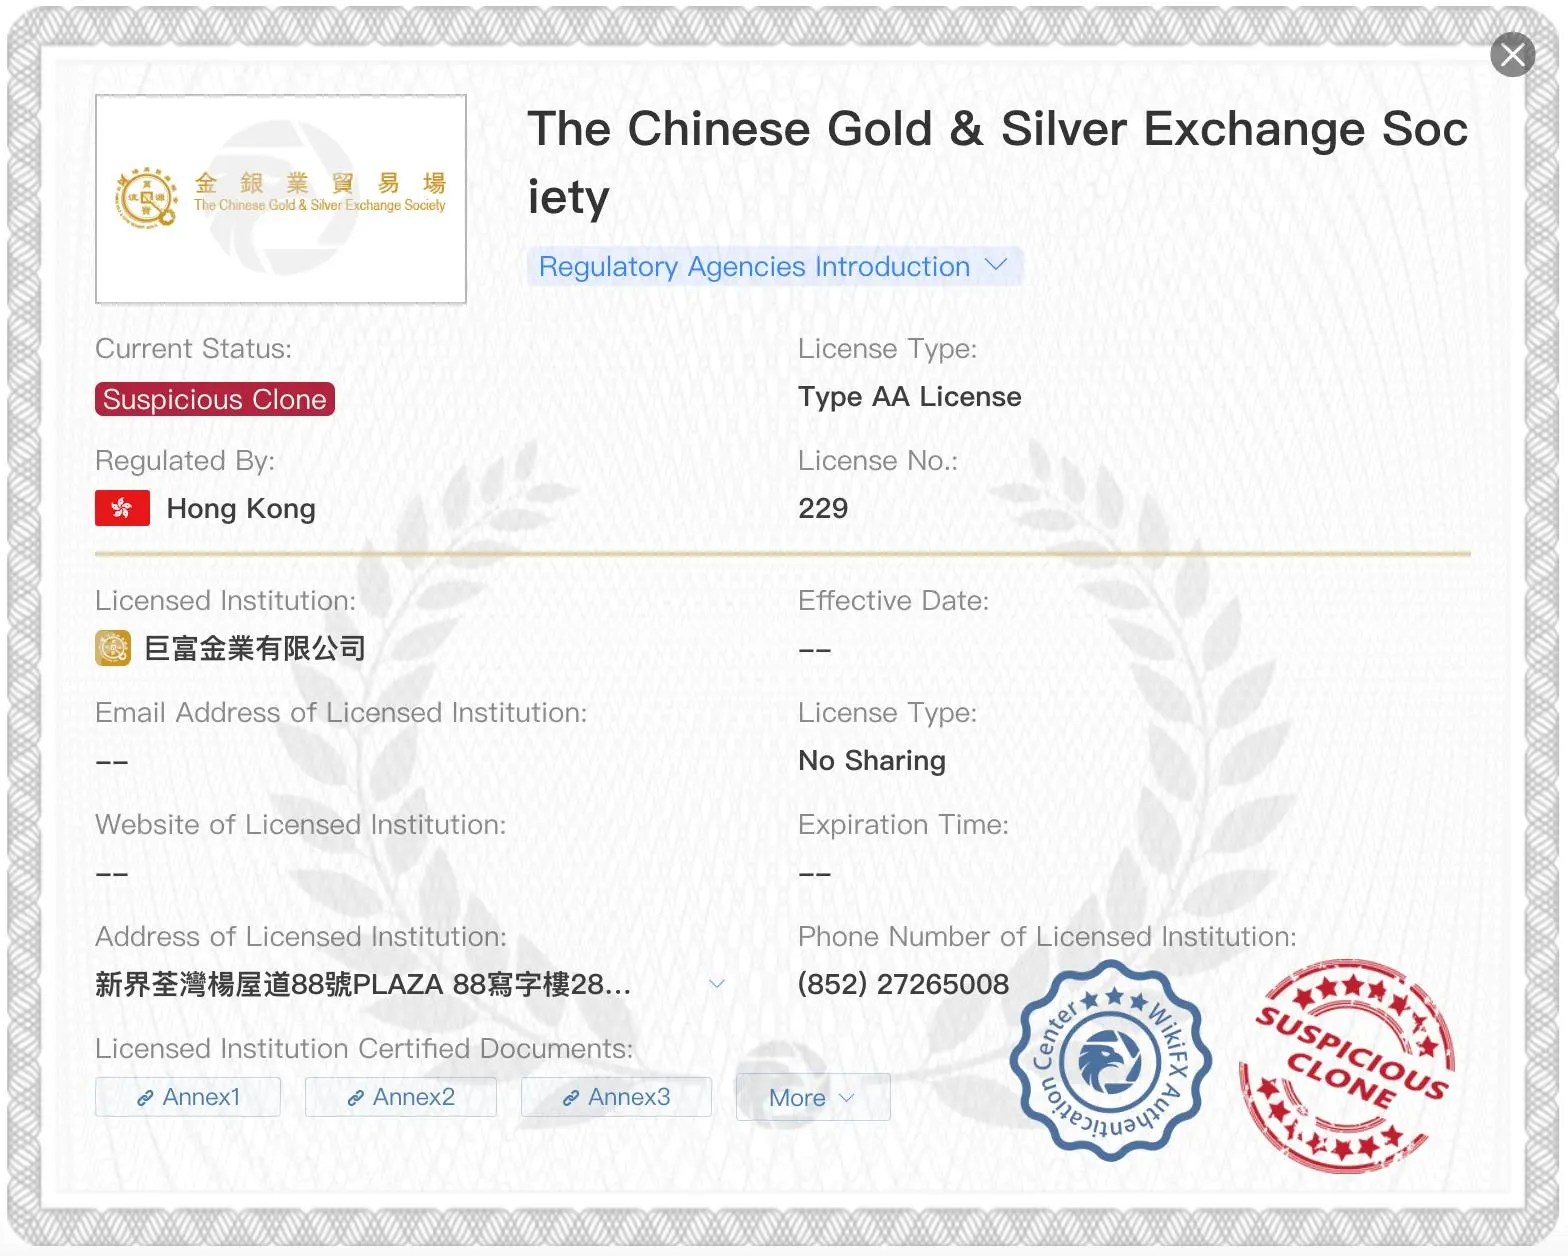Click the Effective Date label
The width and height of the screenshot is (1568, 1256).
(893, 600)
